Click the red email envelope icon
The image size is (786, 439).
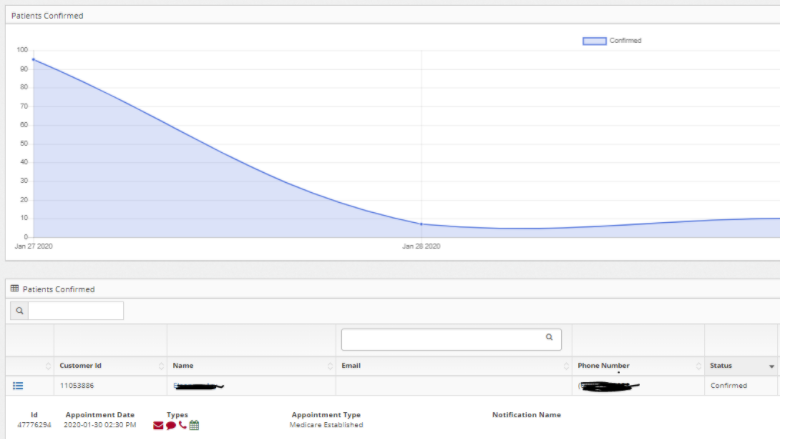158,425
